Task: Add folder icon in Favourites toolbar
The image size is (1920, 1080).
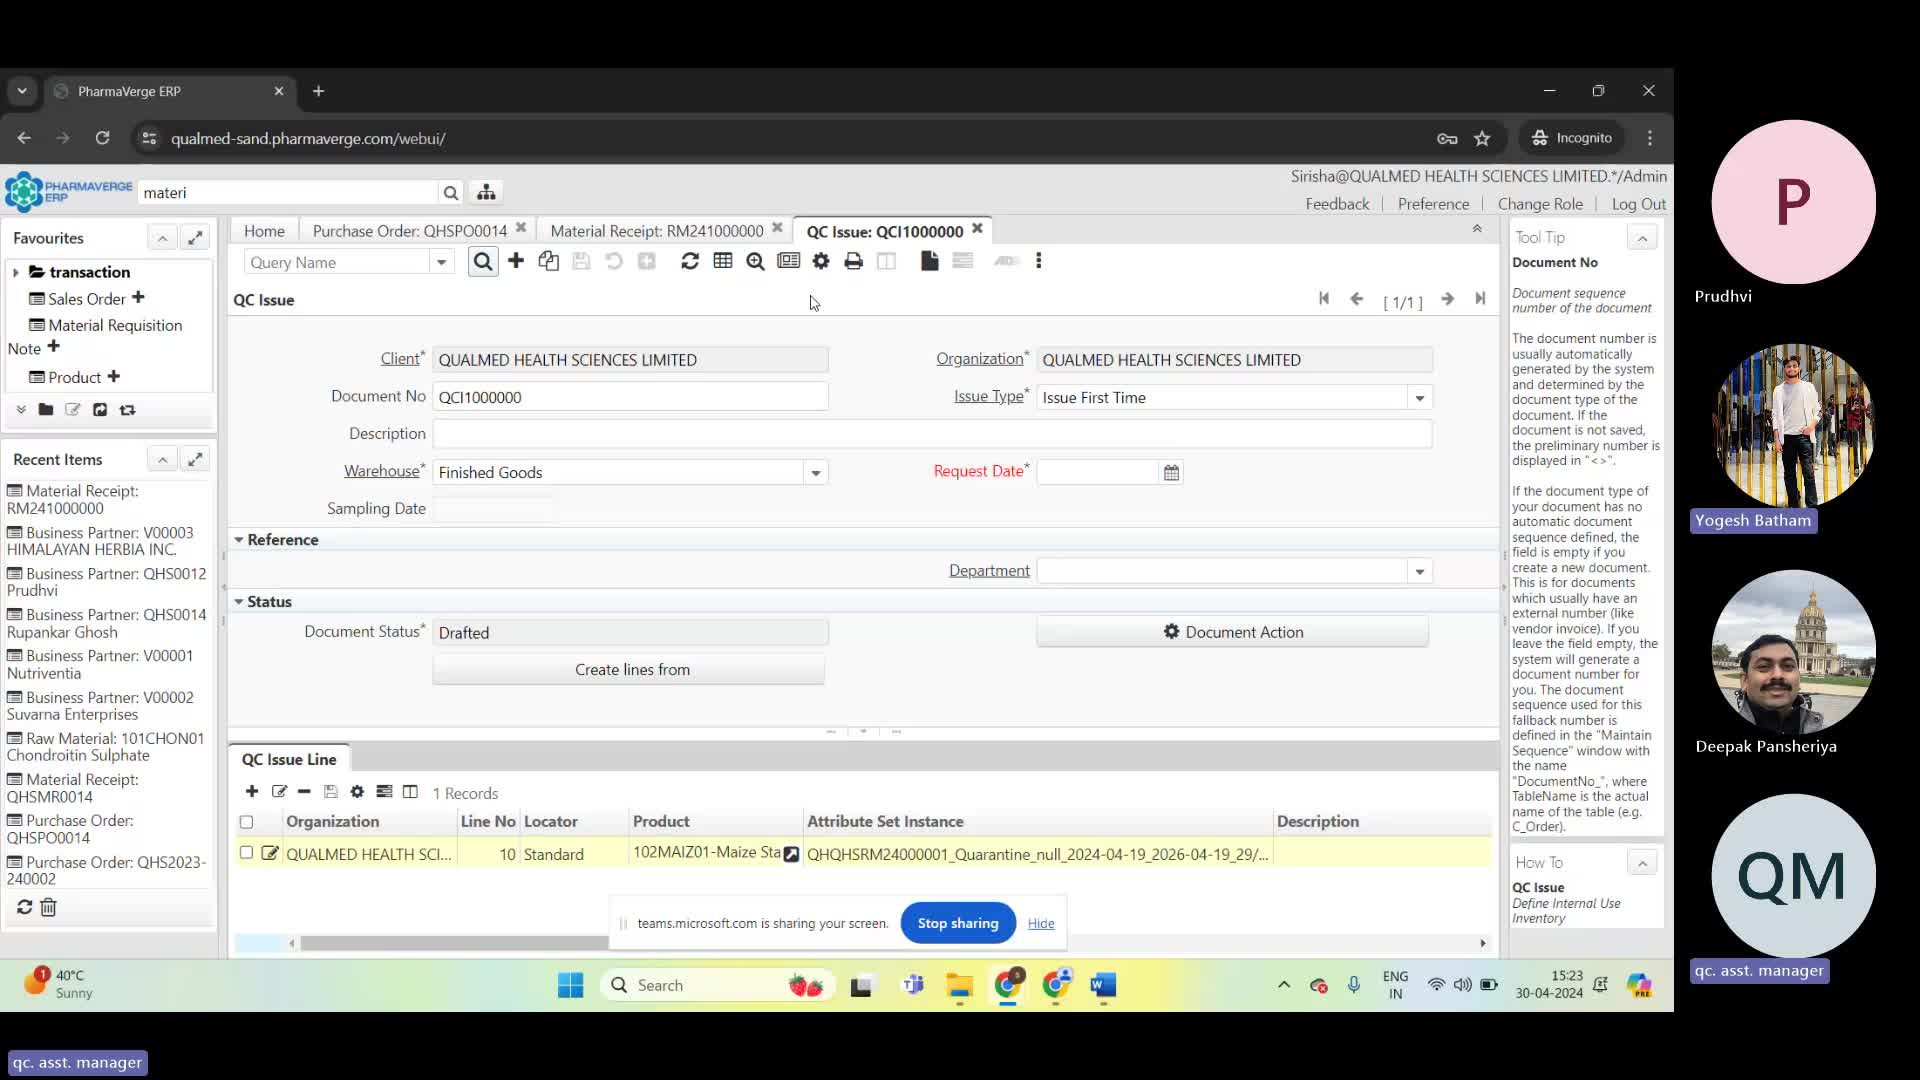Action: coord(46,410)
